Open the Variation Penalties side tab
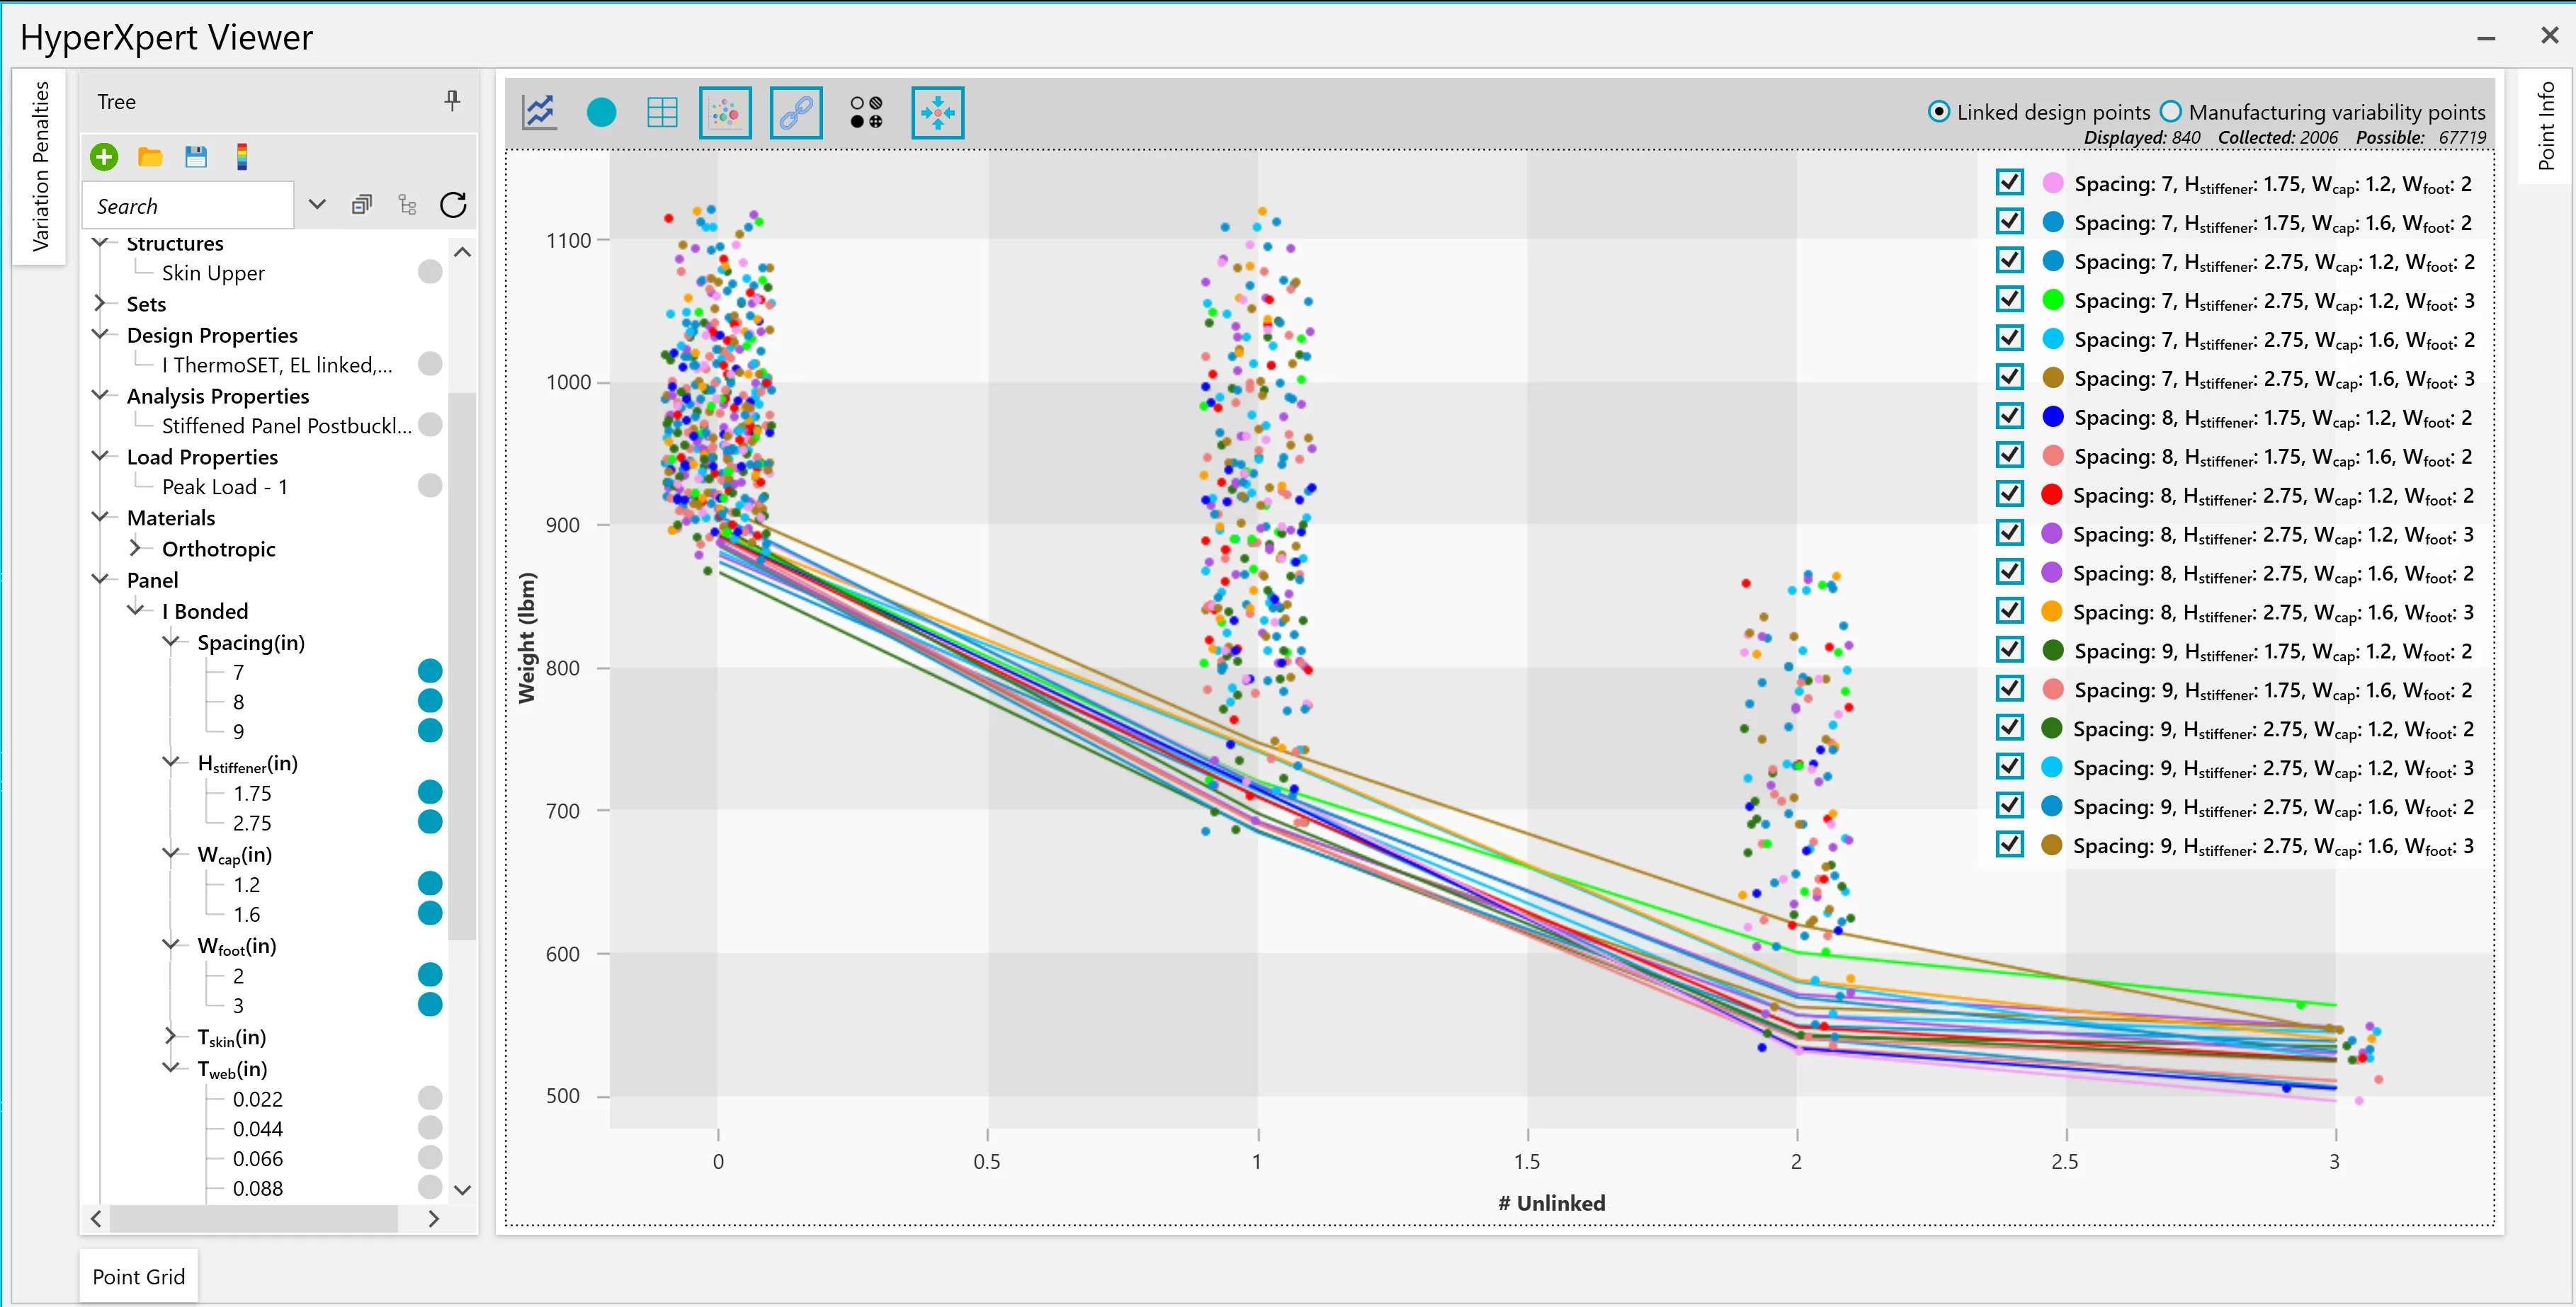Screen dimensions: 2576x1307 (40, 166)
